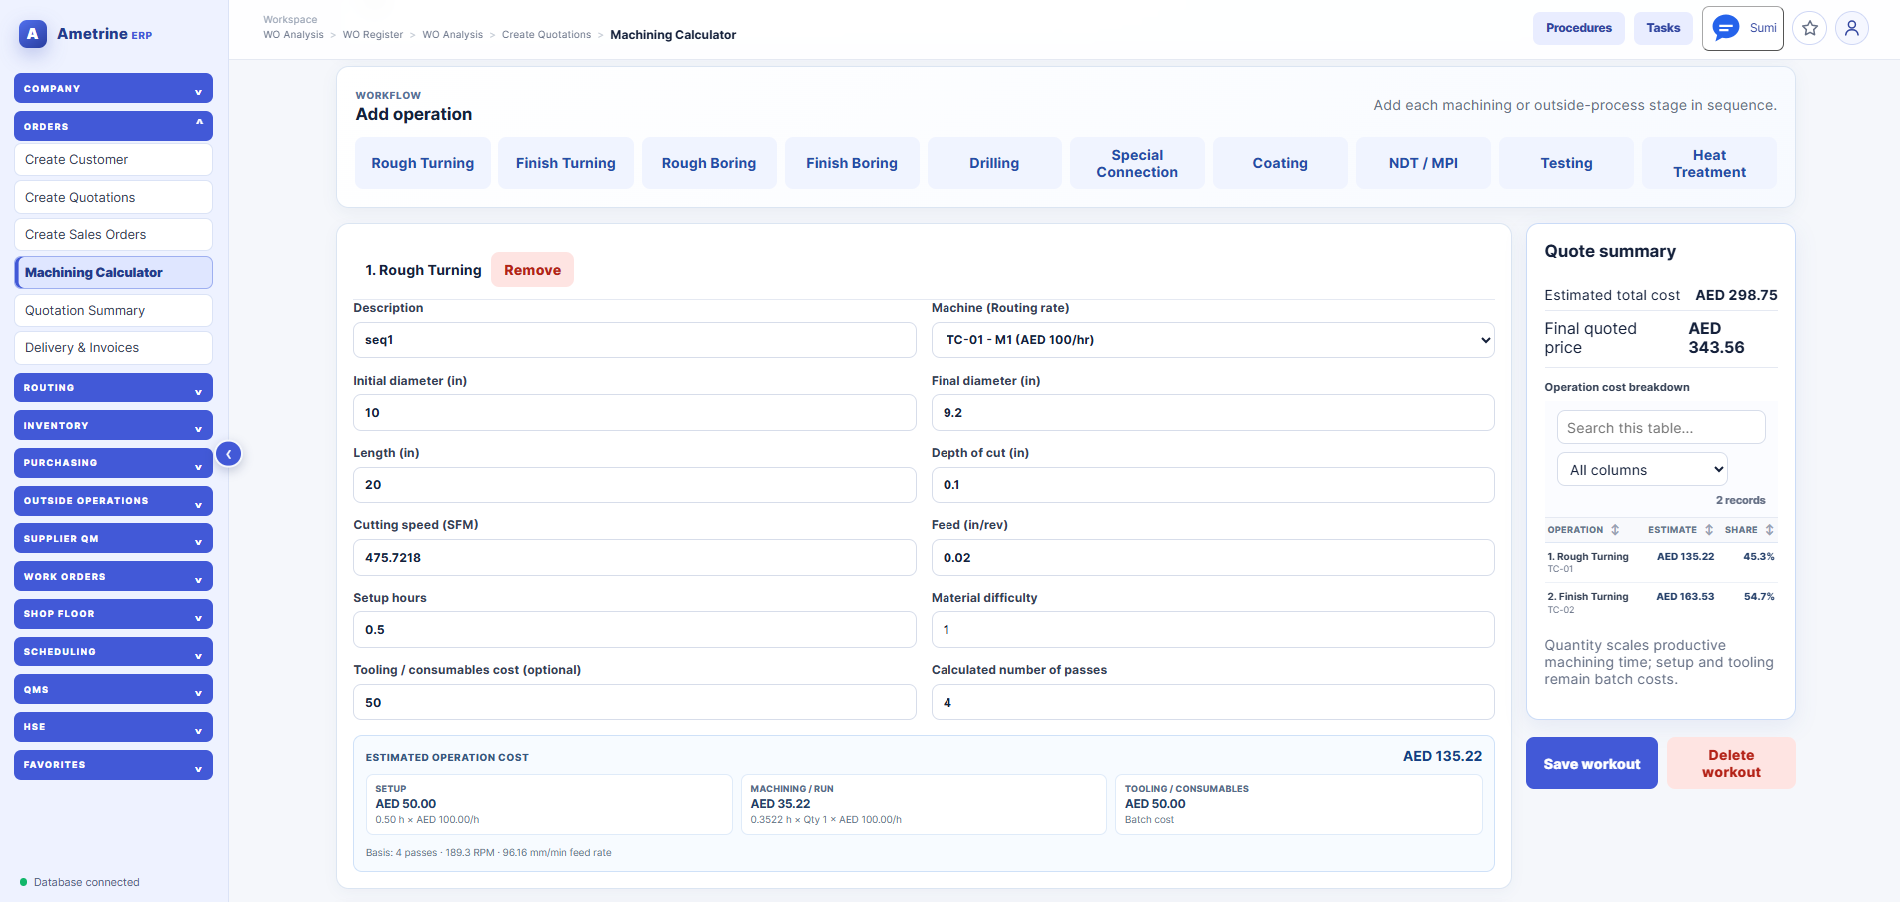Viewport: 1900px width, 902px height.
Task: Click the Depth of cut field
Action: pyautogui.click(x=1213, y=485)
